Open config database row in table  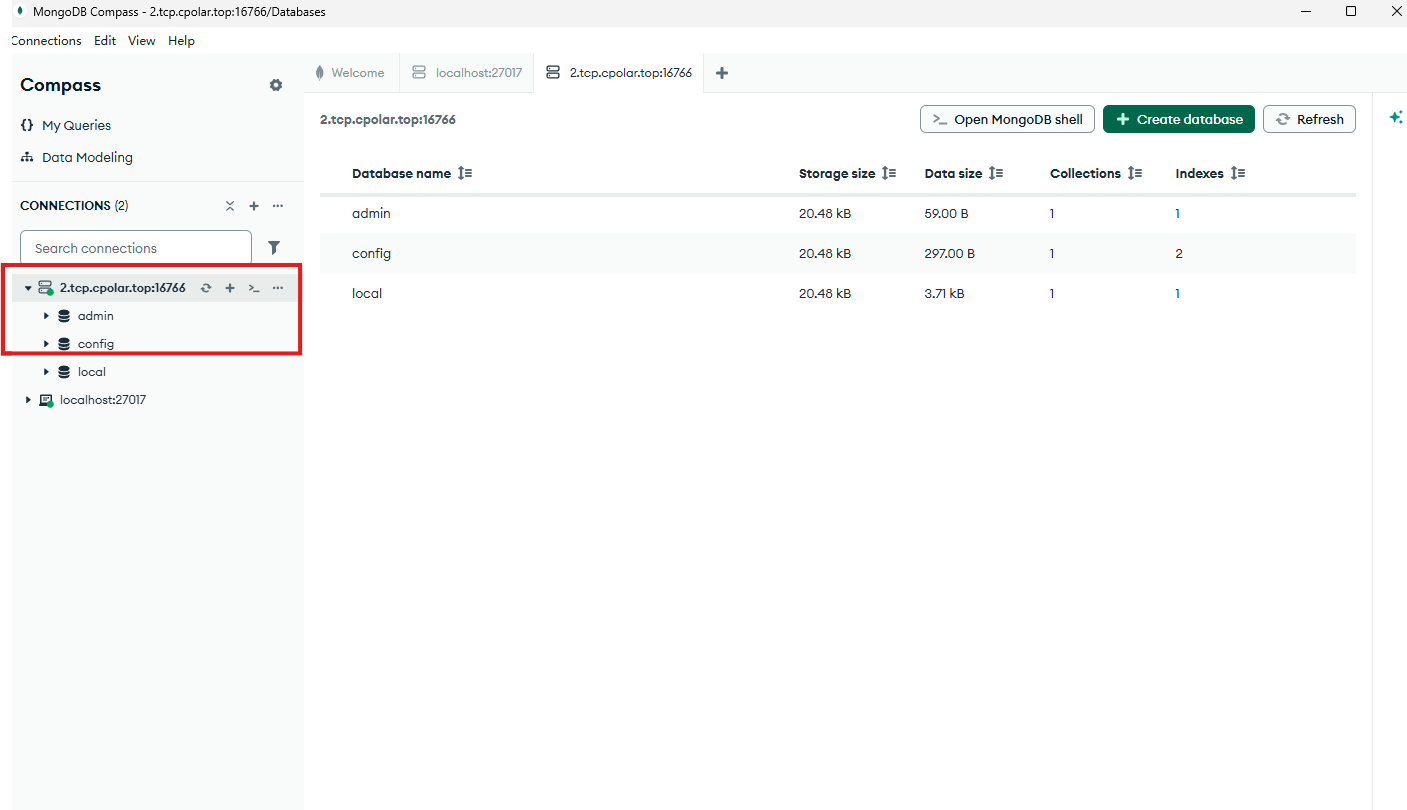(838, 253)
